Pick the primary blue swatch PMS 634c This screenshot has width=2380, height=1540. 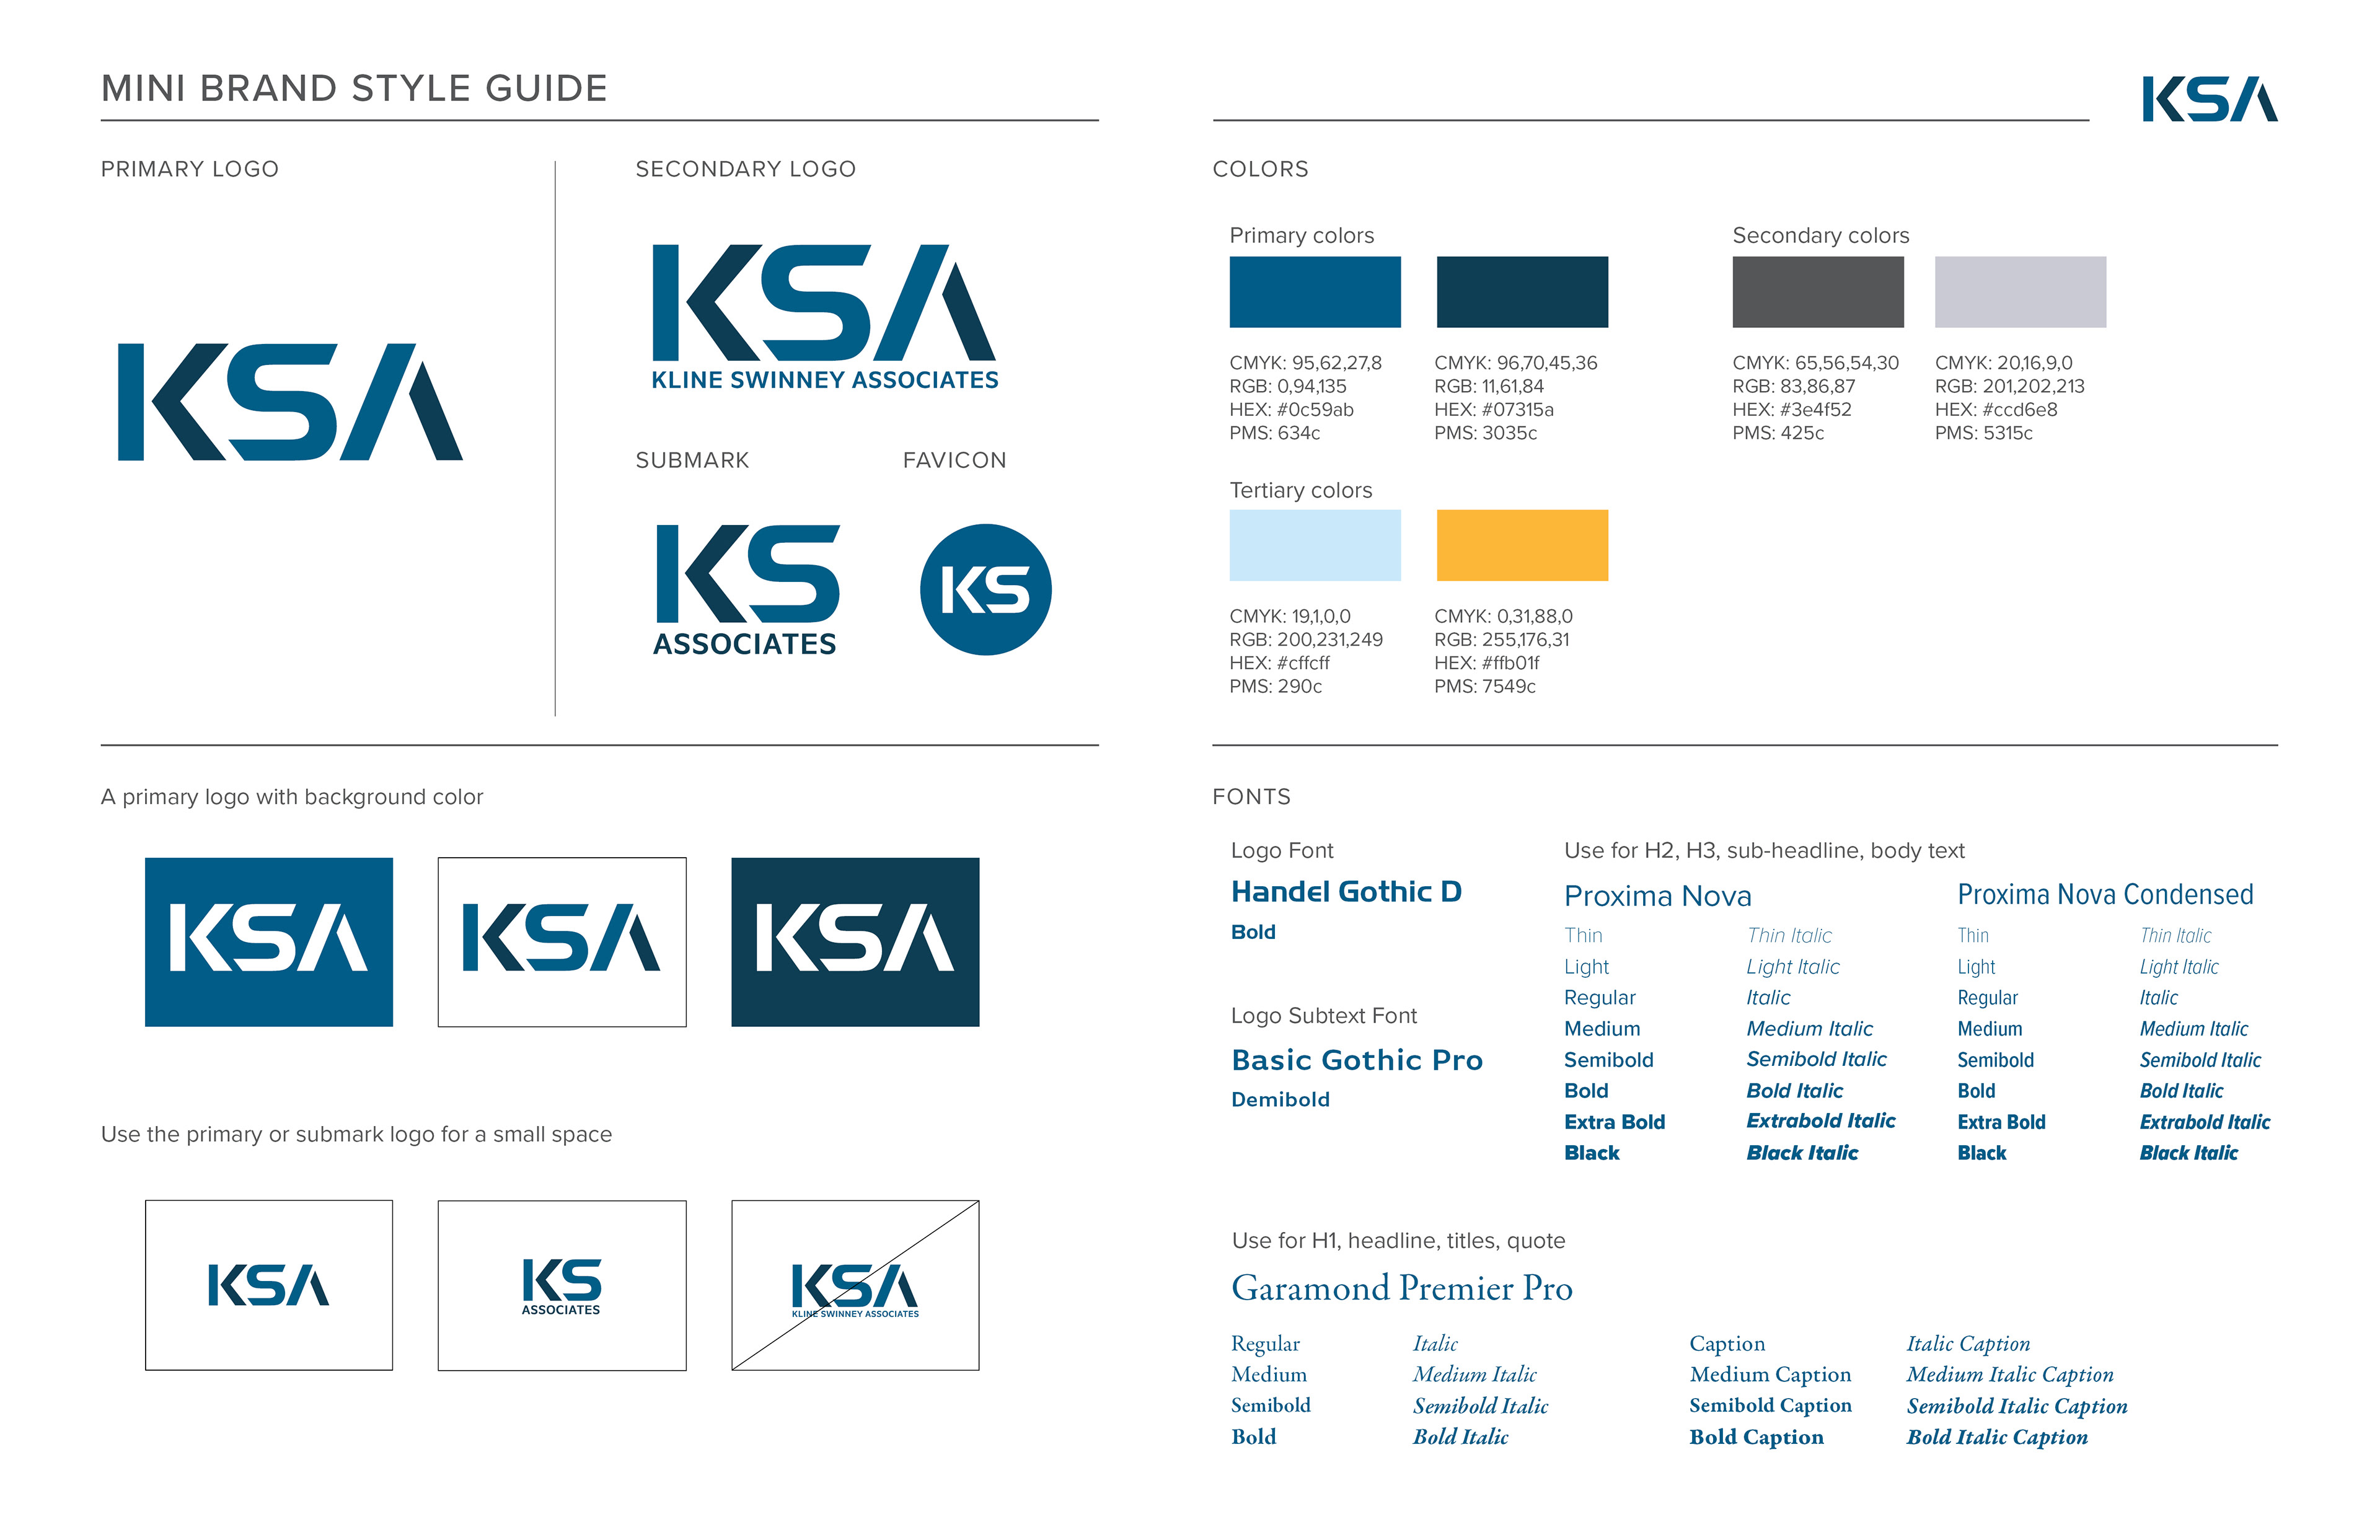[1314, 292]
